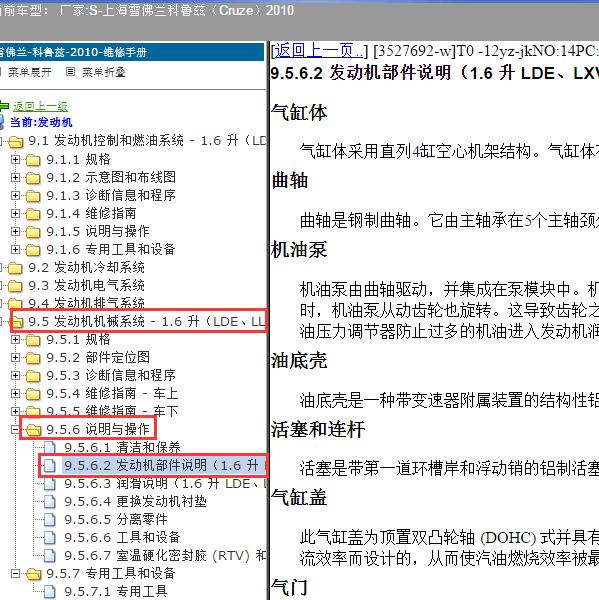Click folder icon of 9.1.2 示意图和布线图
Screen dimensions: 599x600
(33, 178)
